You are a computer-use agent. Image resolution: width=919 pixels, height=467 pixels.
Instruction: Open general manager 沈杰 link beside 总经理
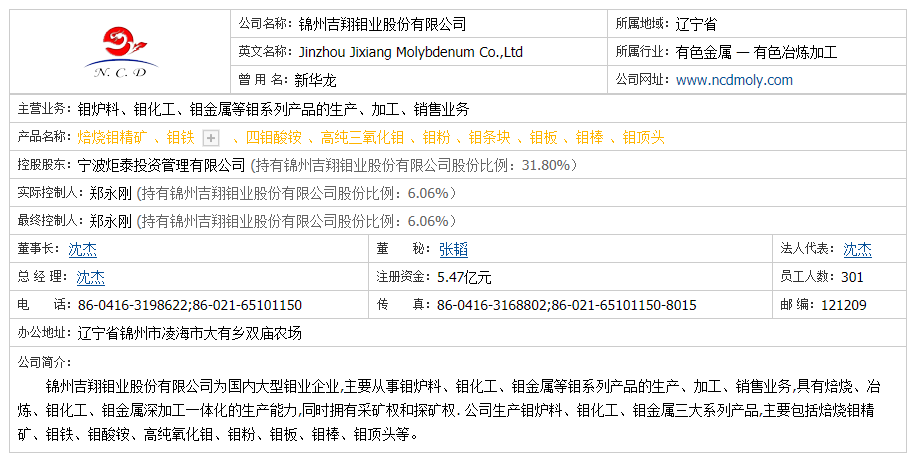click(x=90, y=277)
